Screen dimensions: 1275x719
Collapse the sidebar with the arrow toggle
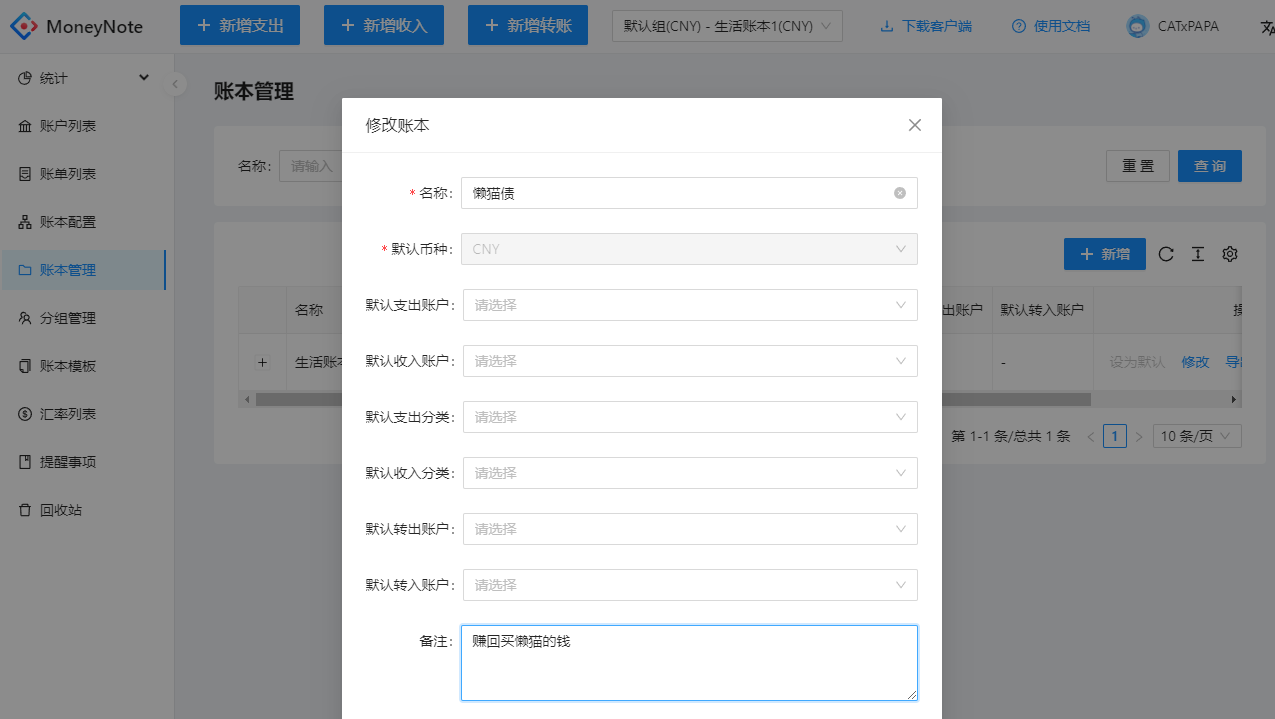pos(175,84)
